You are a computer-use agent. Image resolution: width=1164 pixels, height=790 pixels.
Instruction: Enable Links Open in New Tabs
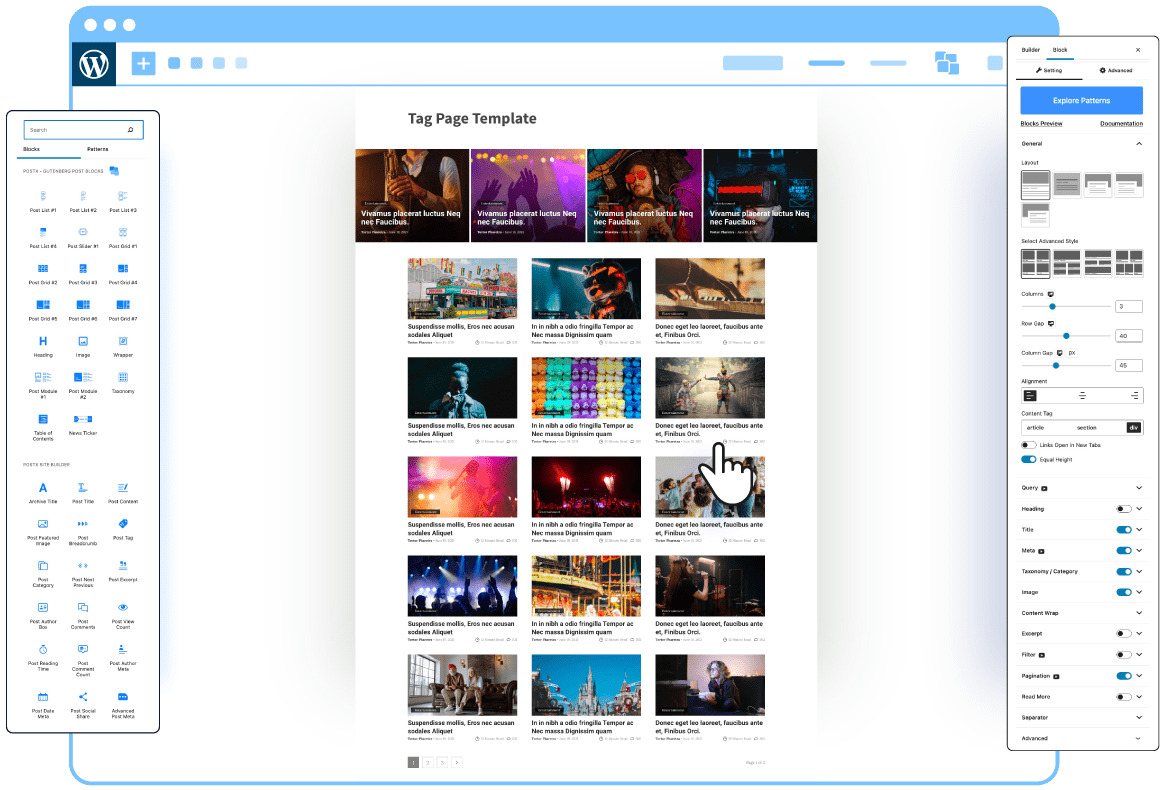point(1028,445)
